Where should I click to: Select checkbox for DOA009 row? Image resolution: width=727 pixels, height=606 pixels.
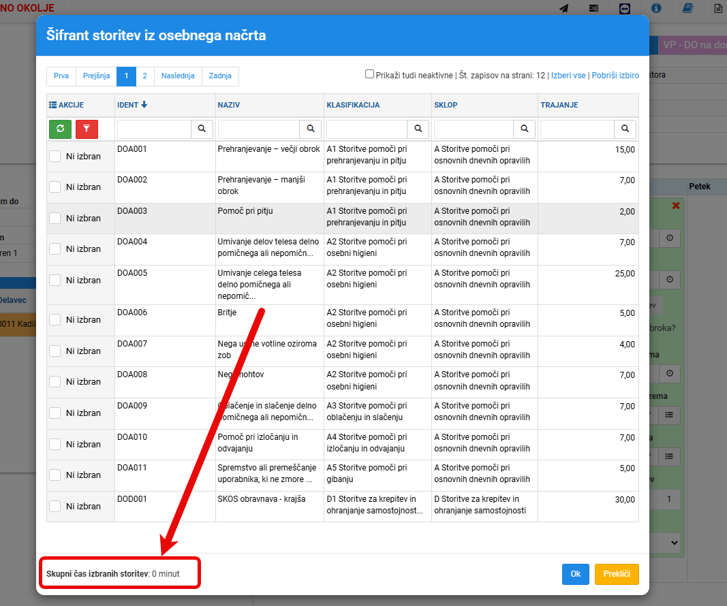(x=55, y=413)
